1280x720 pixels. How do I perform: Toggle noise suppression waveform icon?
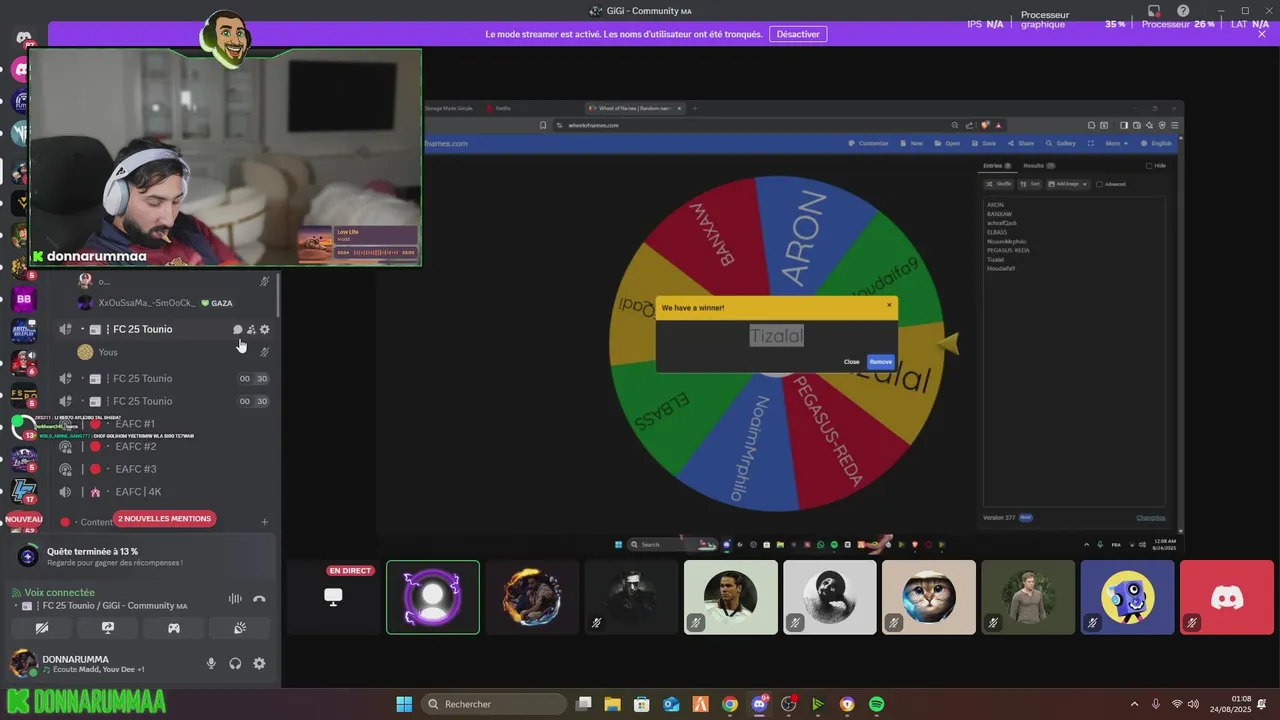pos(235,599)
